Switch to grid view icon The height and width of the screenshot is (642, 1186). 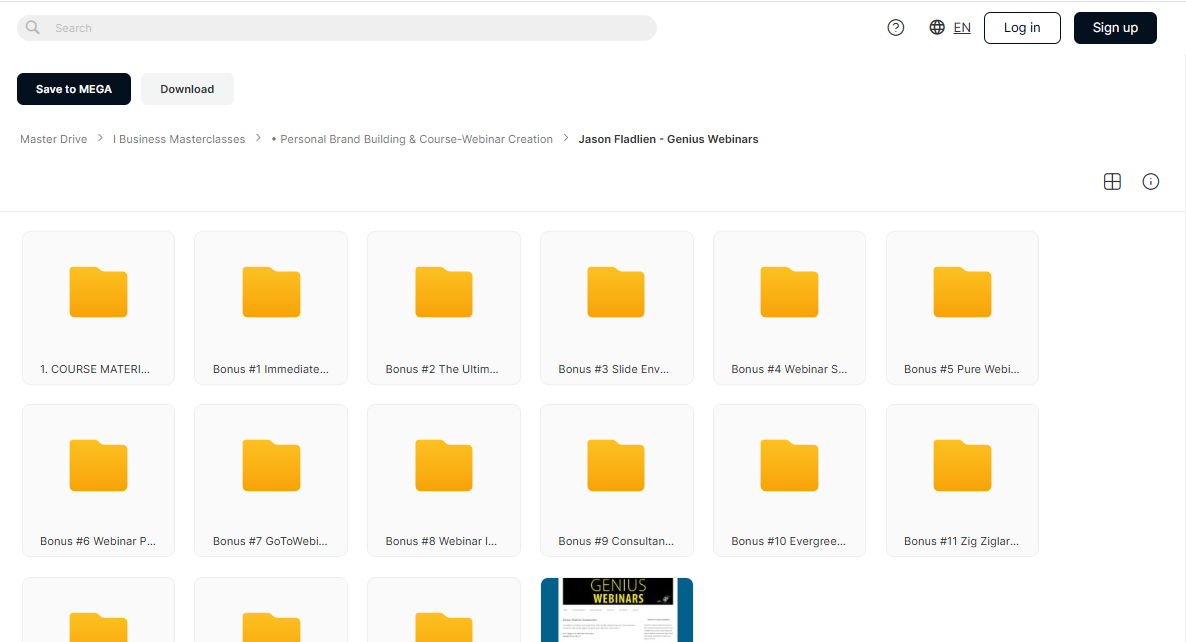(1112, 181)
